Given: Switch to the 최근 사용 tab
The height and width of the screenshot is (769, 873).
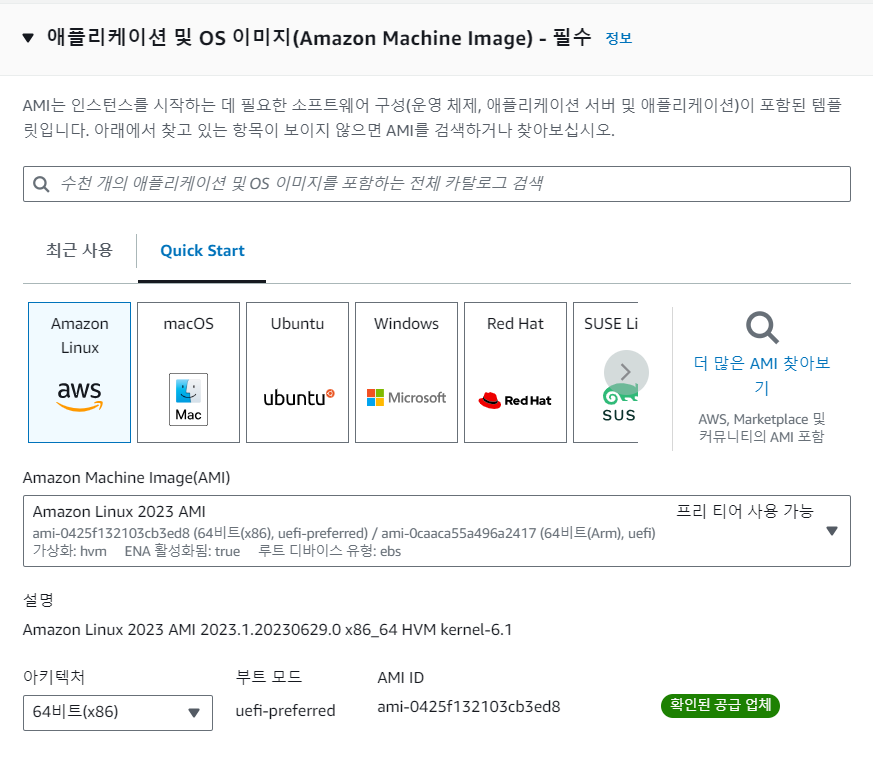Looking at the screenshot, I should 79,250.
